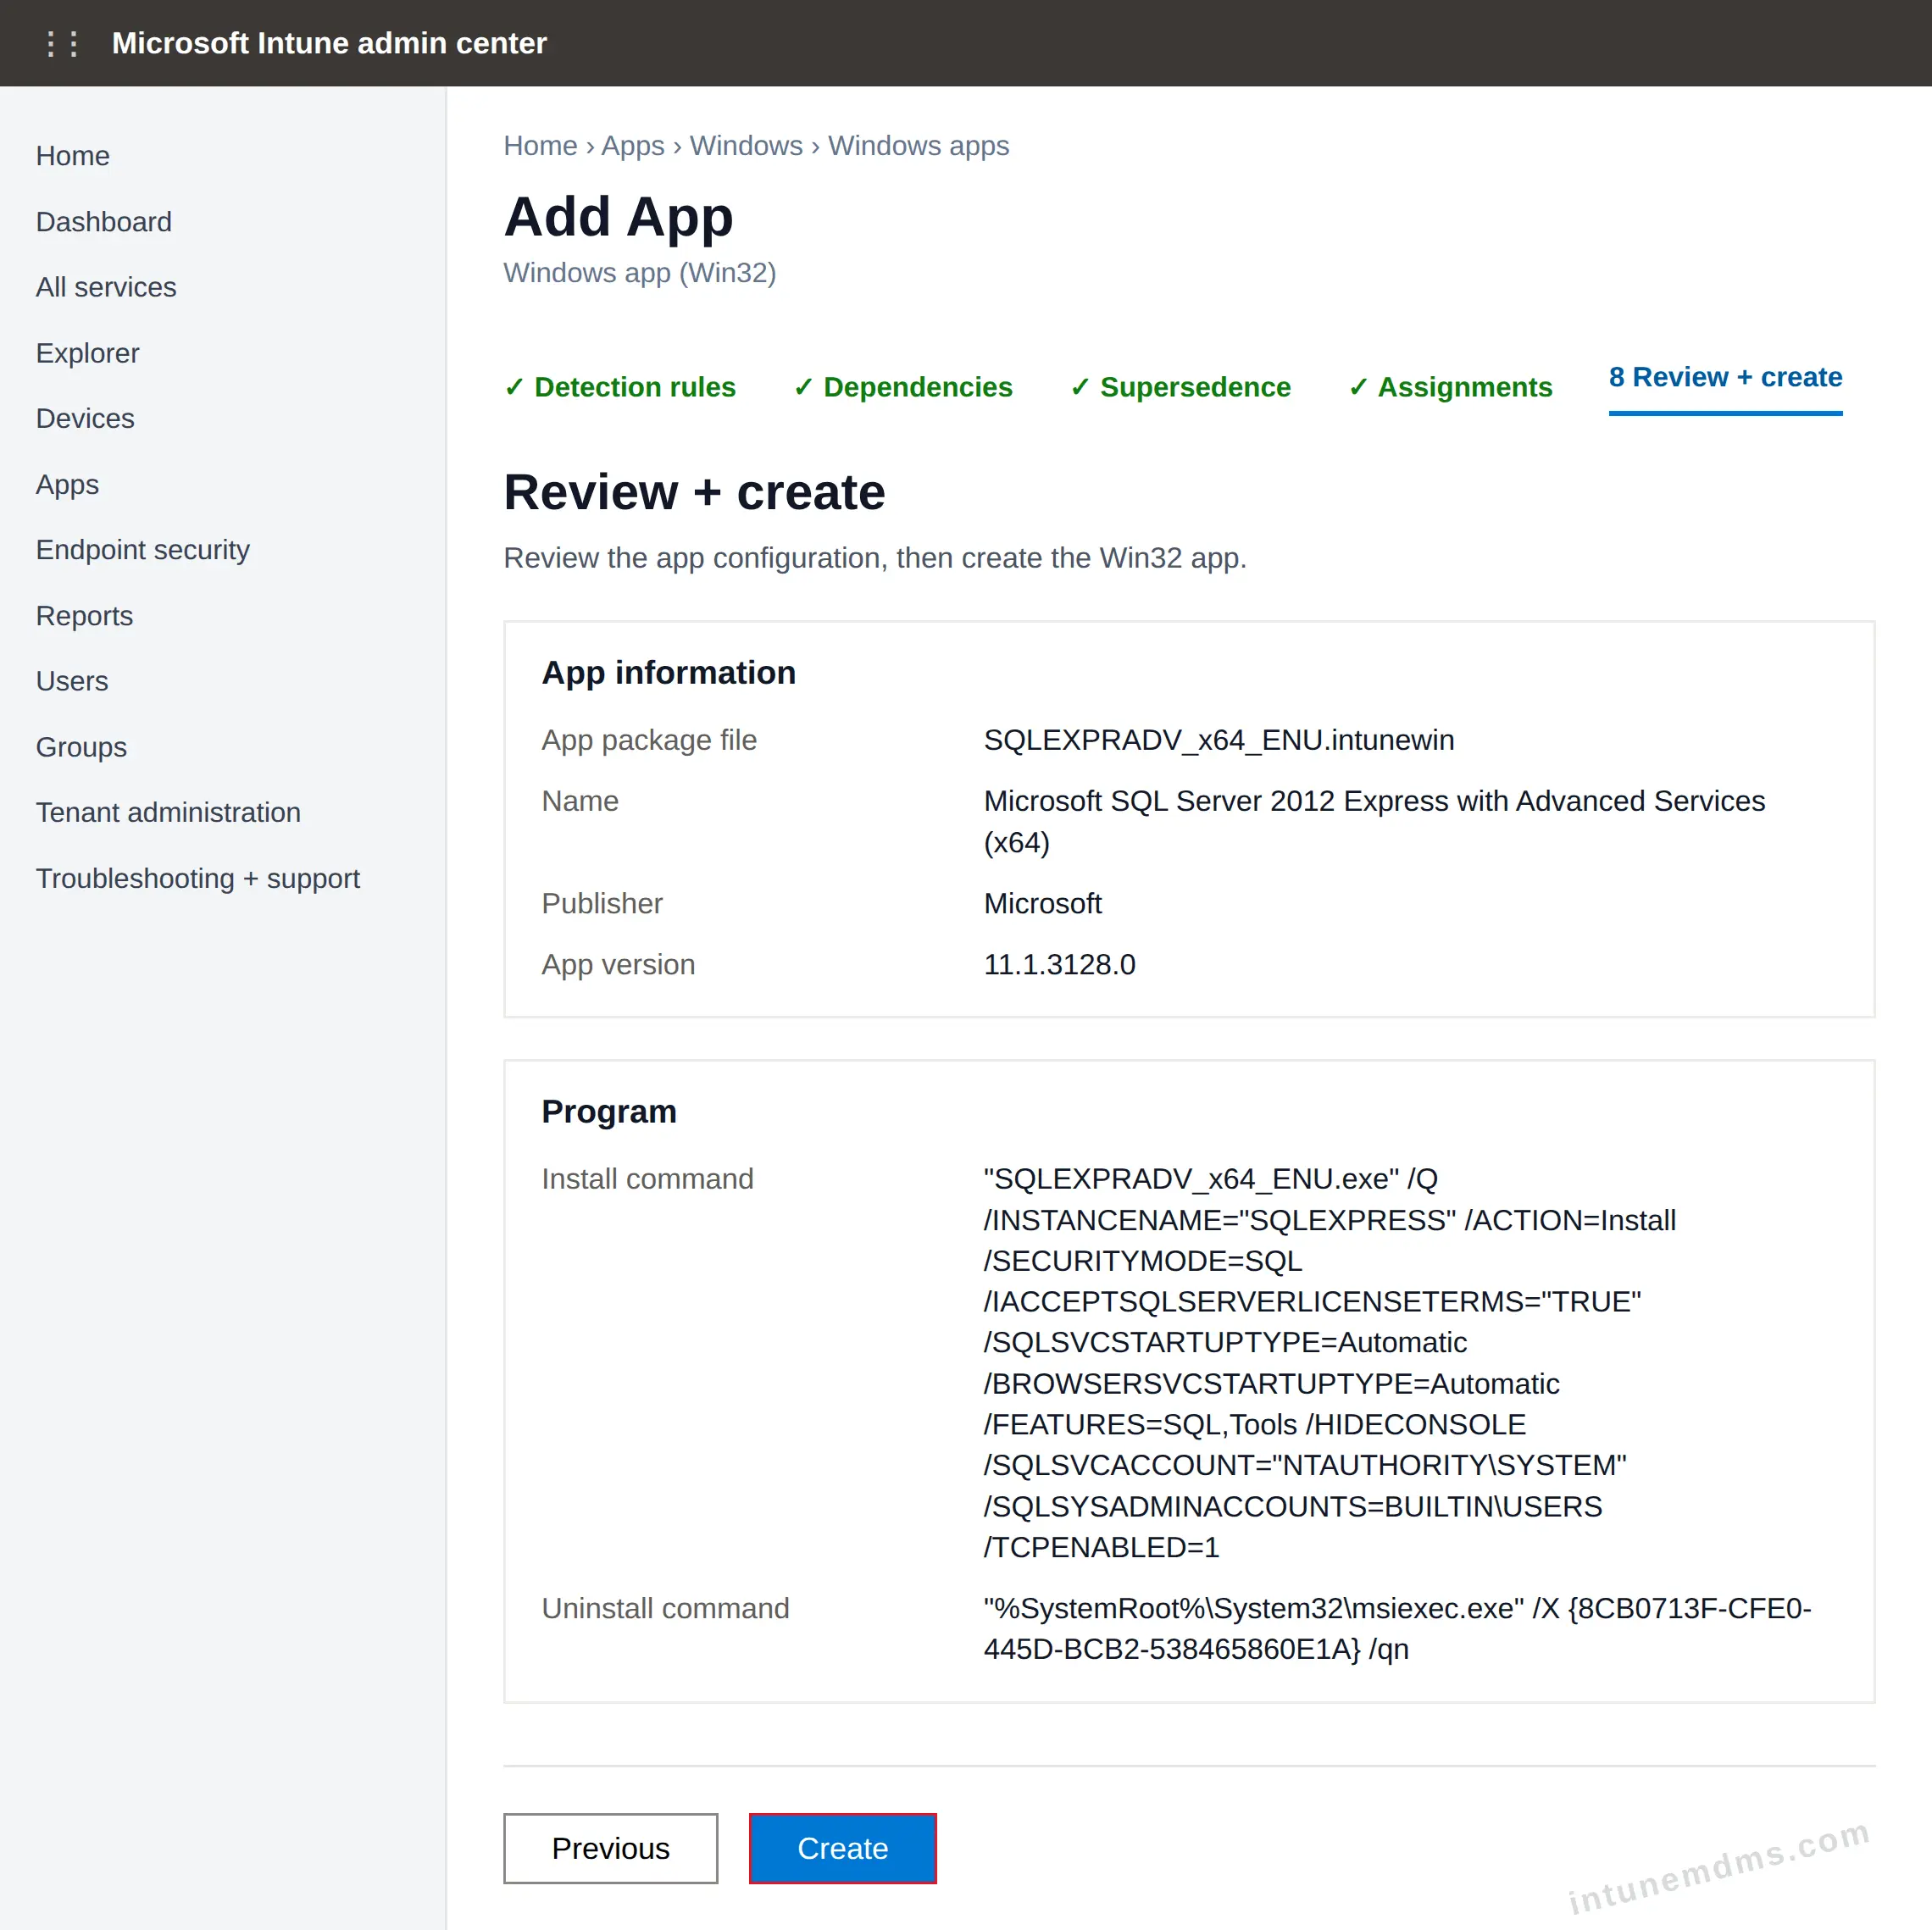Open Dashboard in the sidebar
The width and height of the screenshot is (1932, 1930).
tap(104, 222)
